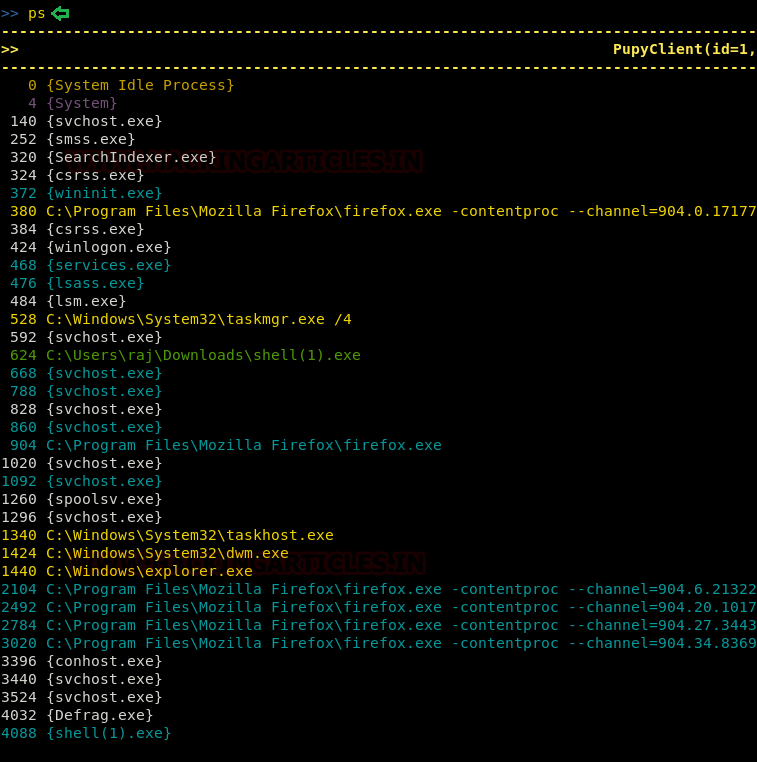This screenshot has height=762, width=757.
Task: Select PID 904 firefox.exe process line
Action: pyautogui.click(x=243, y=445)
